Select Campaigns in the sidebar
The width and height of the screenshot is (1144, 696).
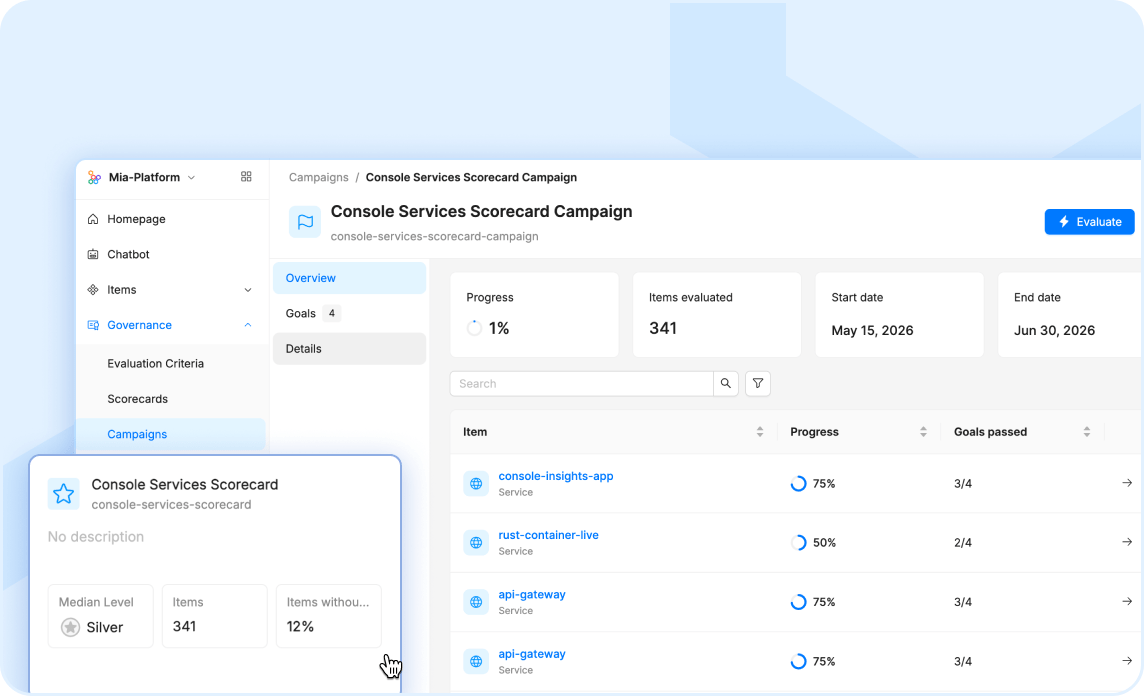171,434
